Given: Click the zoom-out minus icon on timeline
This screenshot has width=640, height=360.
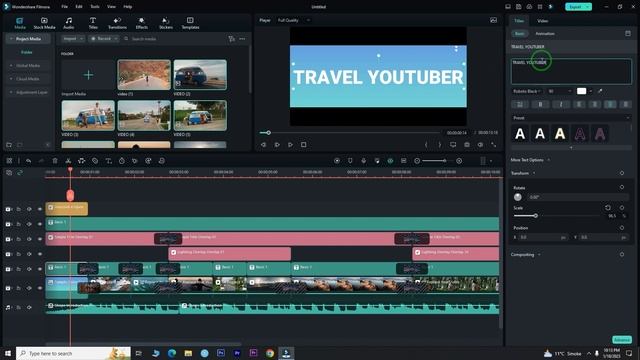Looking at the screenshot, I should (x=417, y=161).
